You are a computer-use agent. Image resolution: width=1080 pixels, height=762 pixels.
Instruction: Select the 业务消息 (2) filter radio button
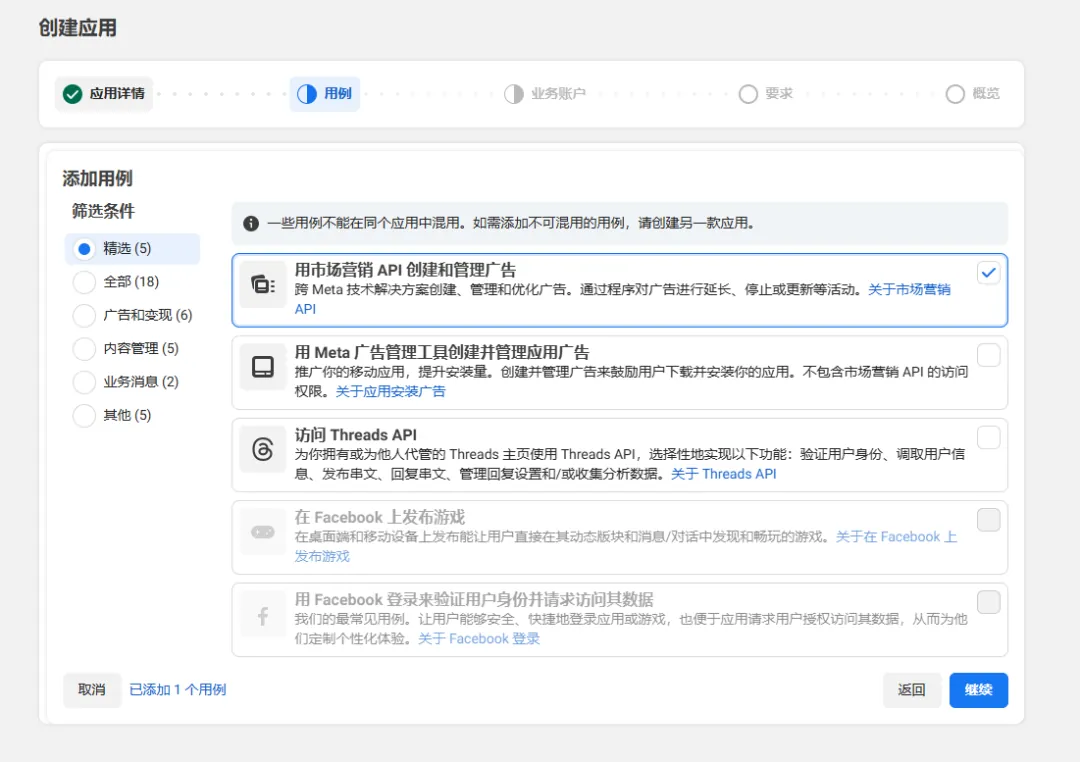point(84,382)
